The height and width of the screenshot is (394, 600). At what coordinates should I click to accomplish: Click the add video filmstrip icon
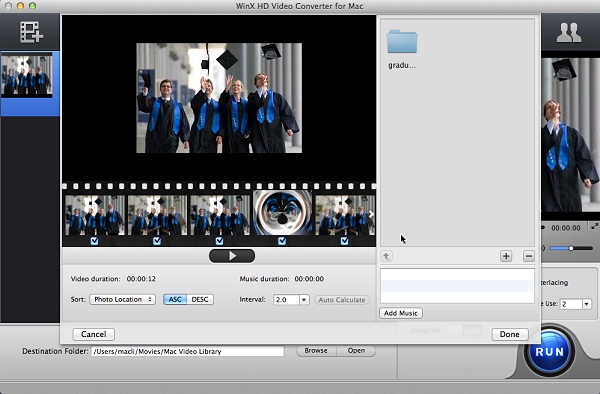[x=31, y=32]
